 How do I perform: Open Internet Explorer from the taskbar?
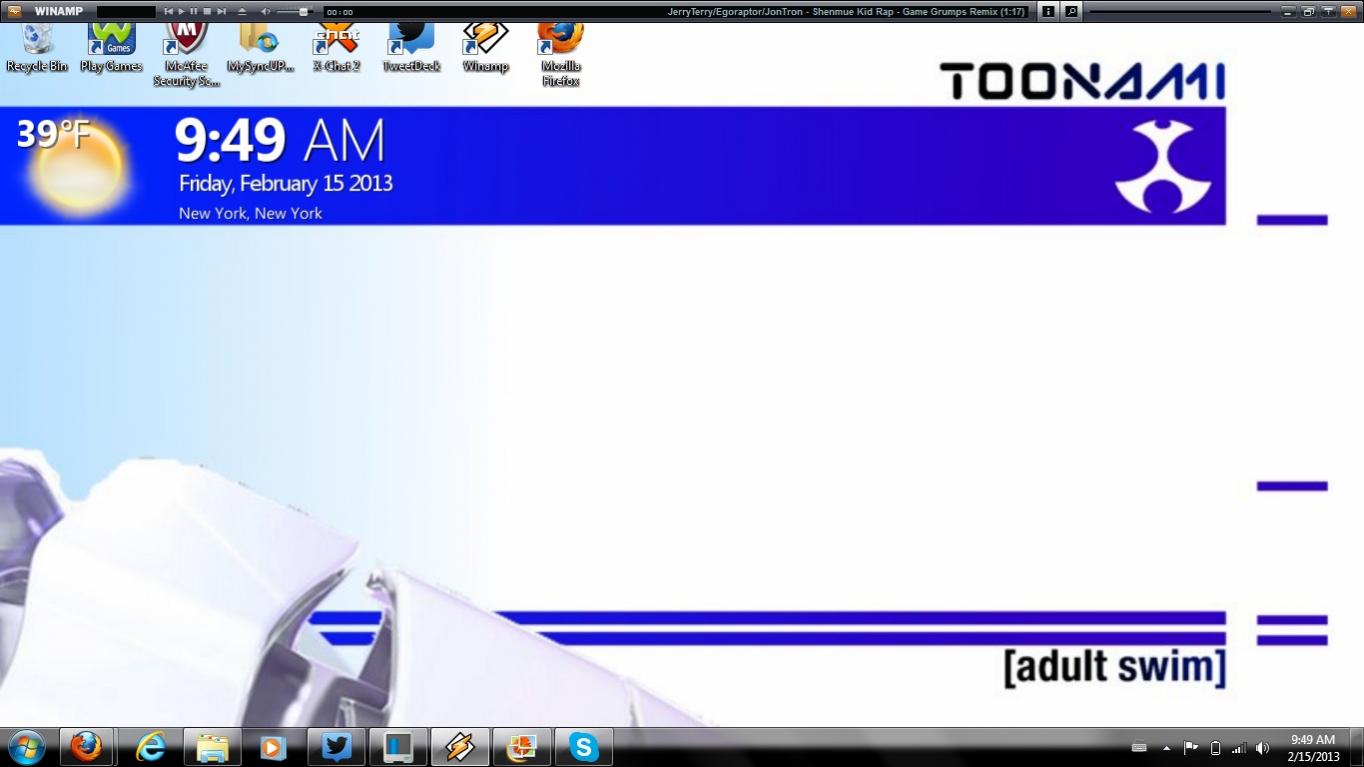pos(151,747)
